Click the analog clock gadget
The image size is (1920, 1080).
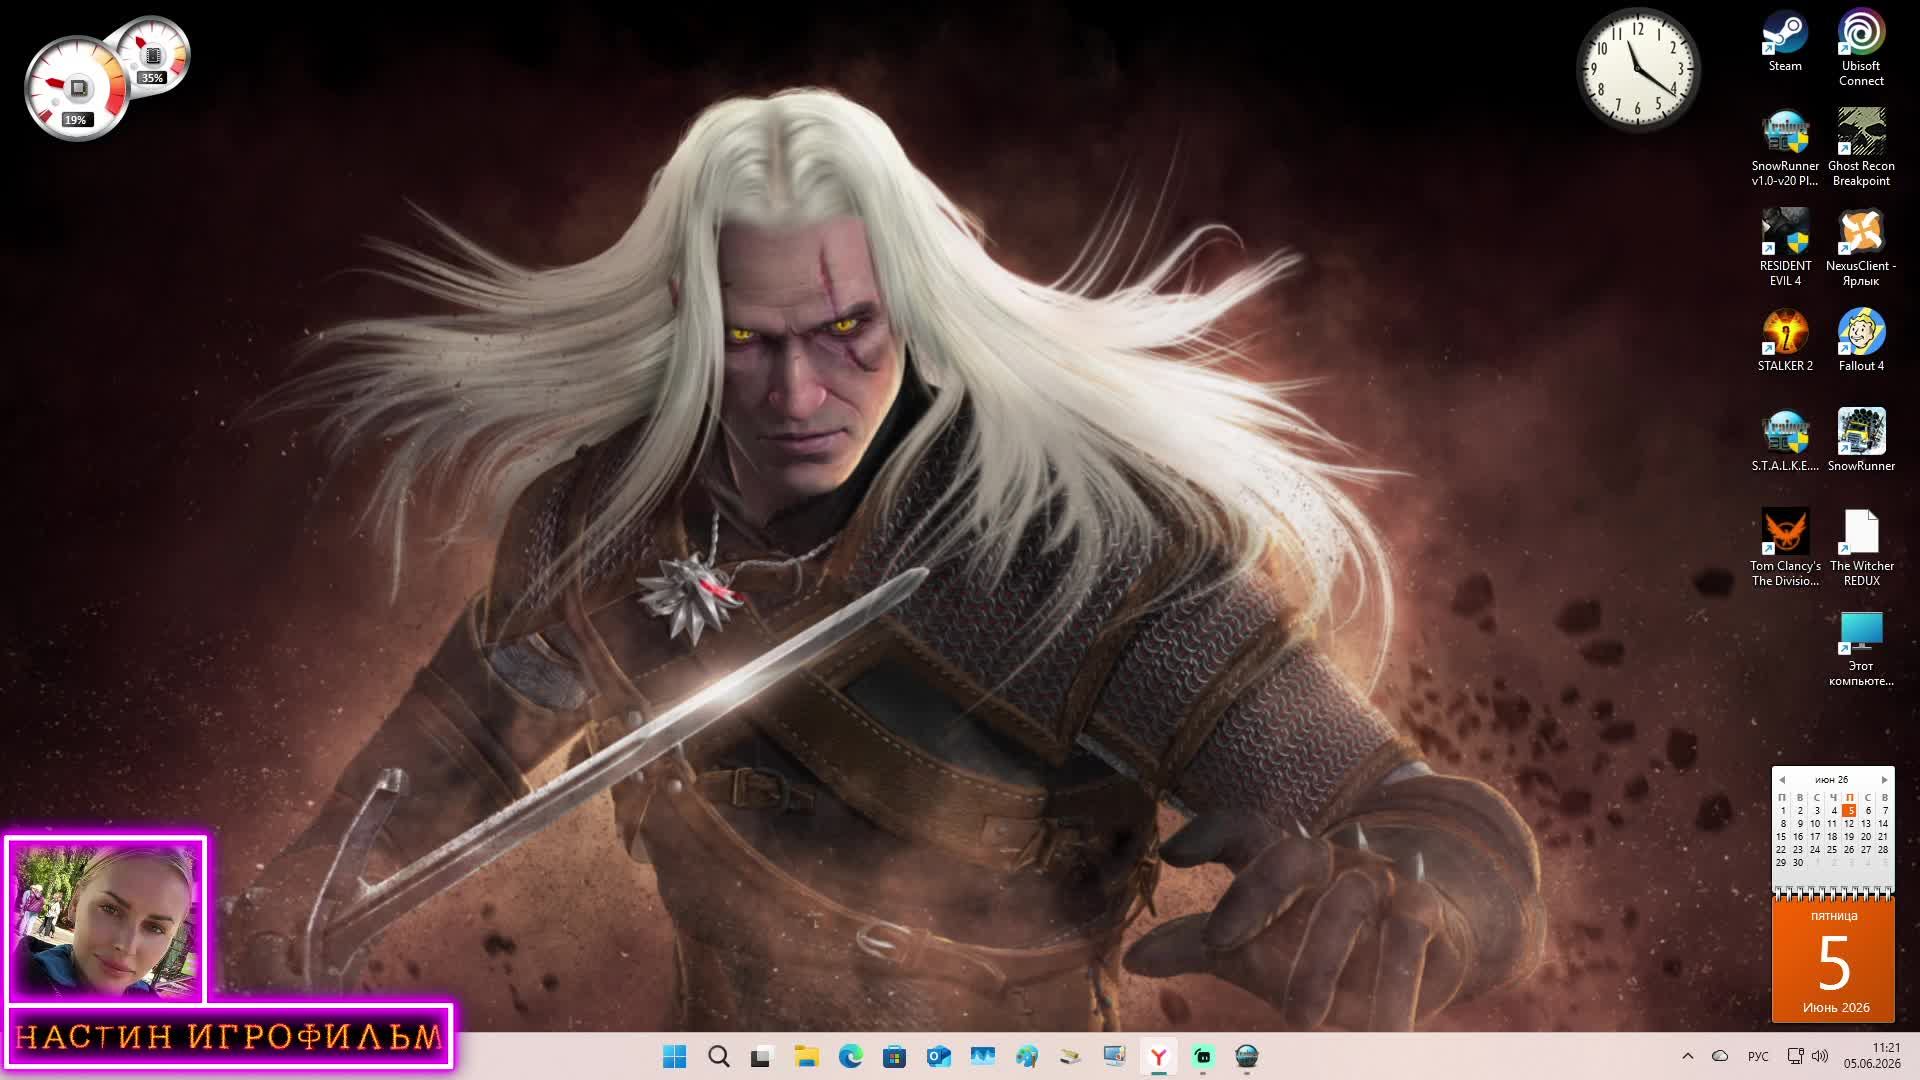[x=1638, y=70]
